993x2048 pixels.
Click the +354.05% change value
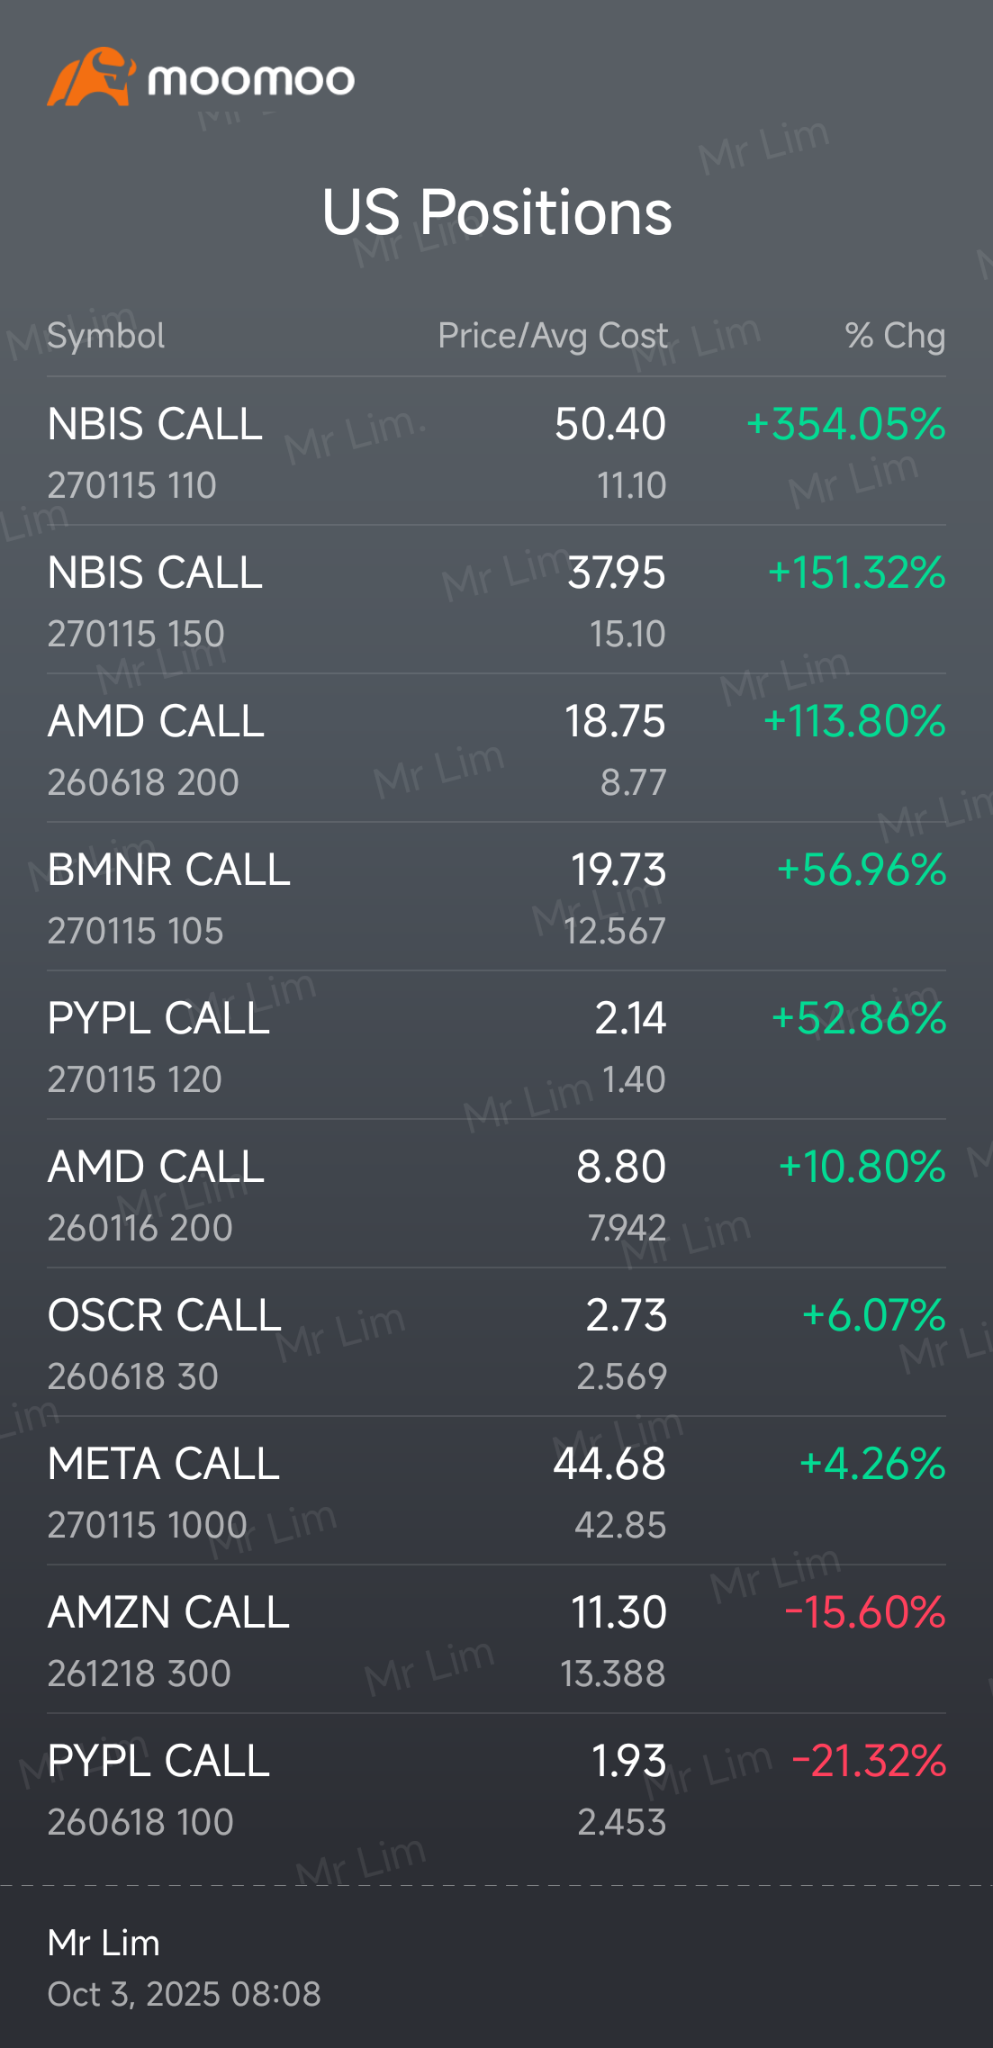tap(846, 425)
